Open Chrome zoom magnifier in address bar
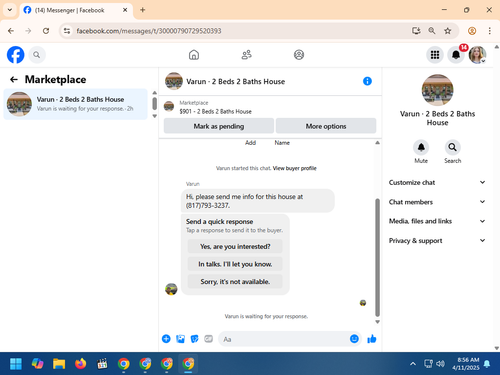Viewport: 500px width, 375px height. pyautogui.click(x=432, y=31)
